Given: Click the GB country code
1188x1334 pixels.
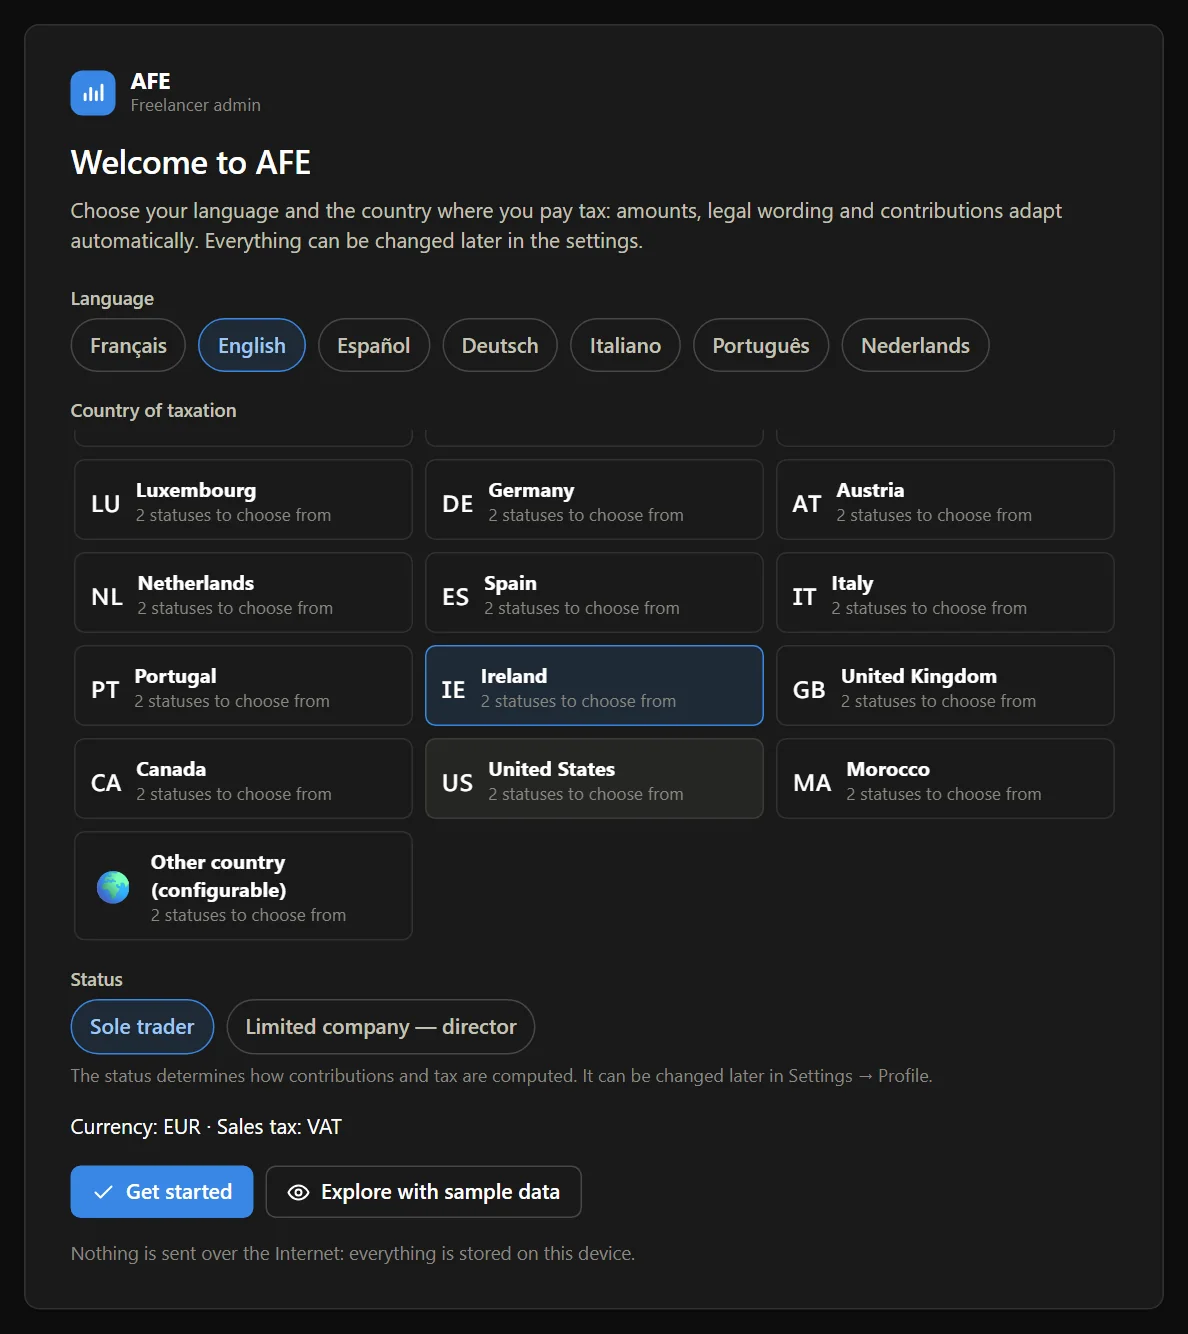Looking at the screenshot, I should 809,690.
